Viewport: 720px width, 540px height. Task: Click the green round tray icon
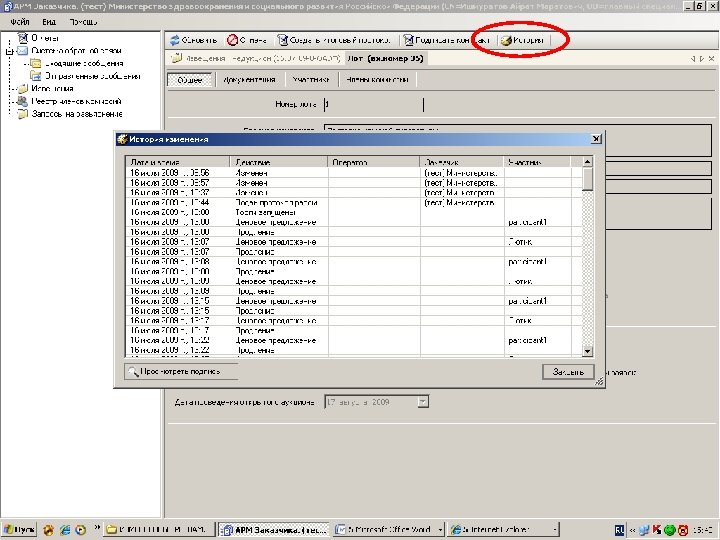pos(669,530)
